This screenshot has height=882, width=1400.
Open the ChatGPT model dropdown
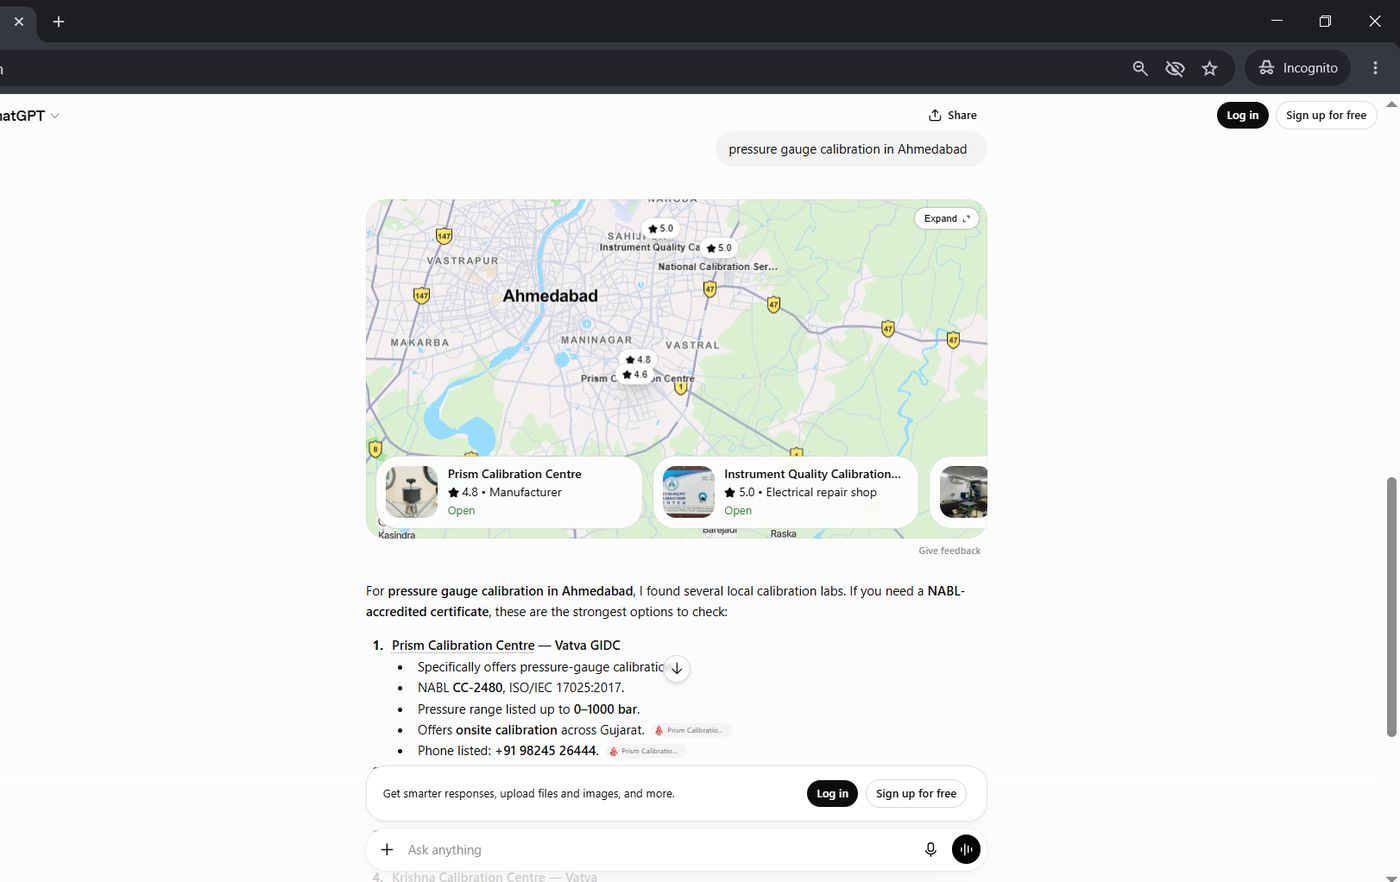coord(30,116)
